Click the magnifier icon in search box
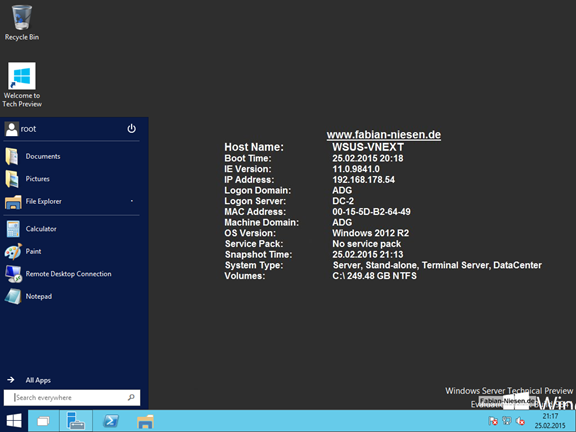The height and width of the screenshot is (432, 576). pos(131,397)
